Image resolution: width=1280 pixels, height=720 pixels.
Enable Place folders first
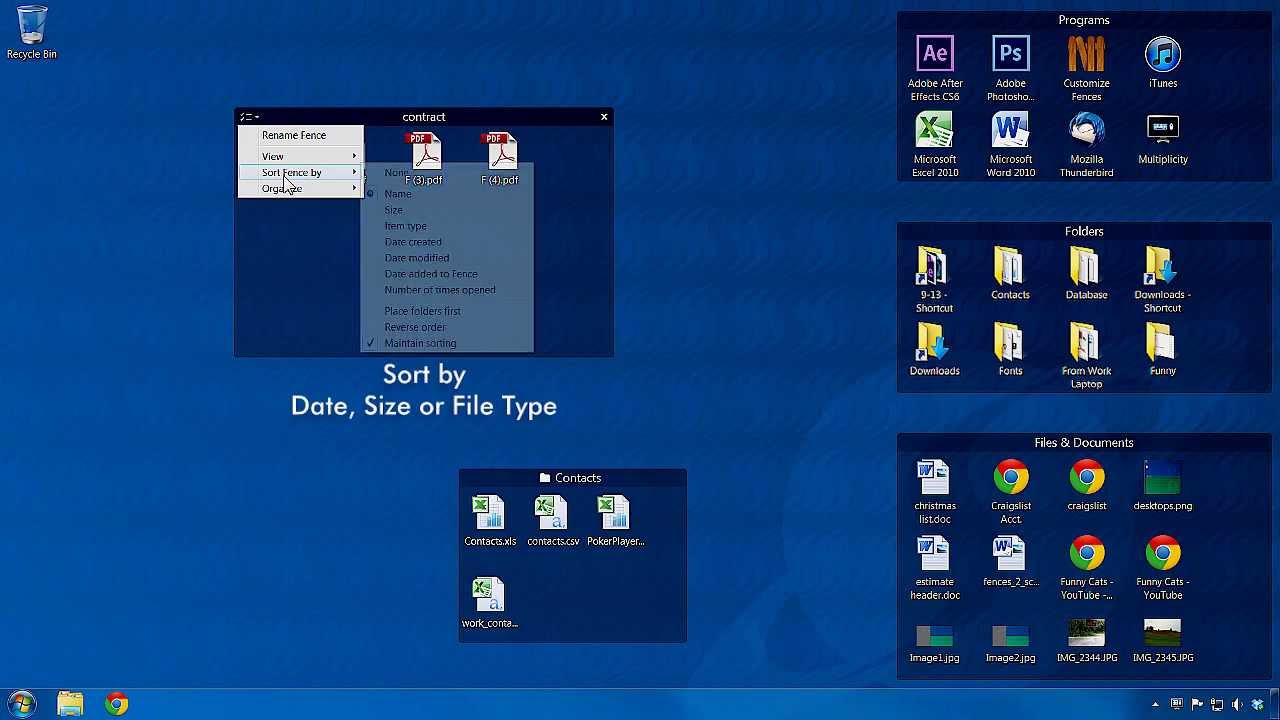pos(422,310)
